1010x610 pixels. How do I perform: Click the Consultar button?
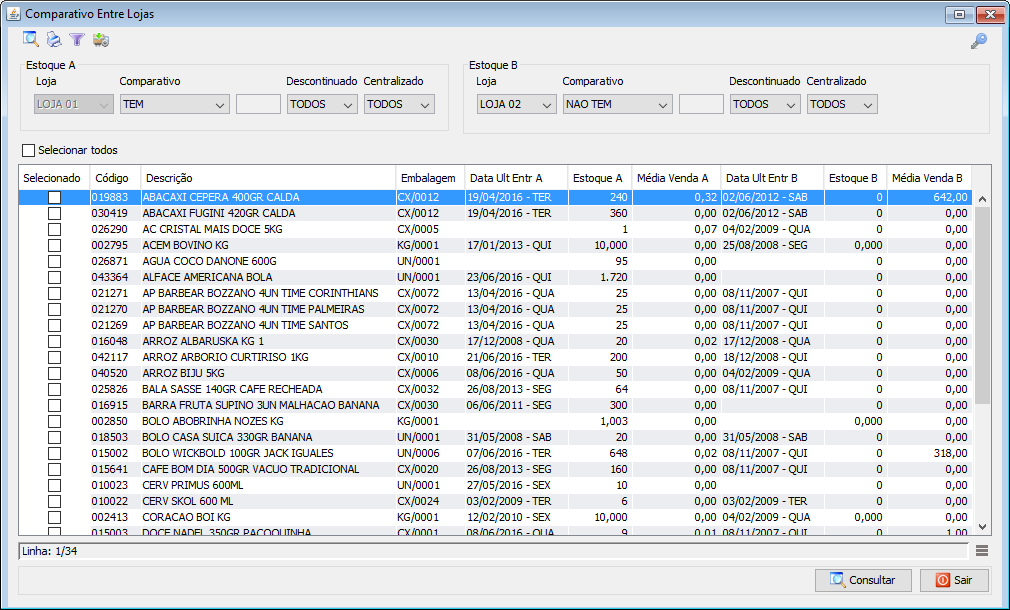[x=863, y=580]
